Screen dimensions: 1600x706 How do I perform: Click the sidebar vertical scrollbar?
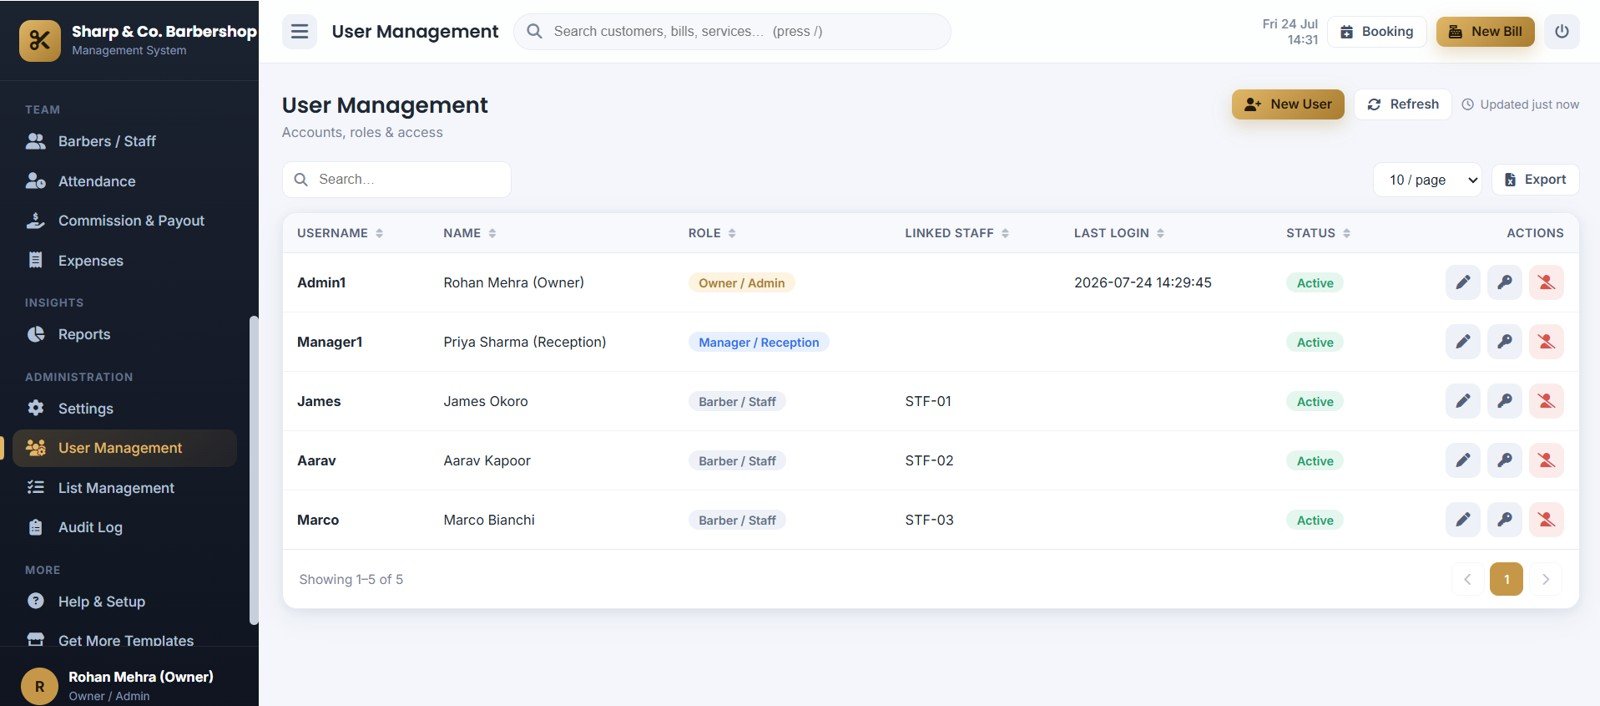point(254,470)
